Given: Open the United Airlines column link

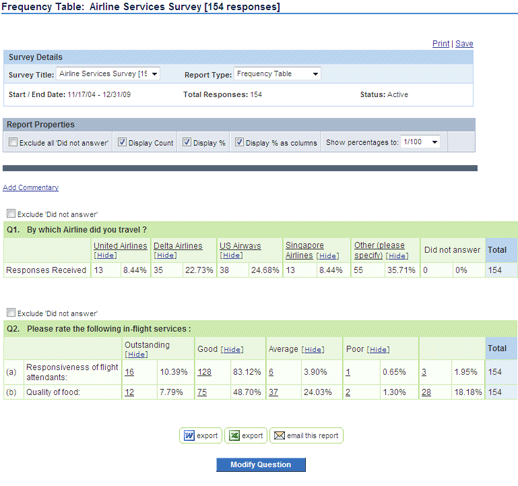Looking at the screenshot, I should pos(120,246).
